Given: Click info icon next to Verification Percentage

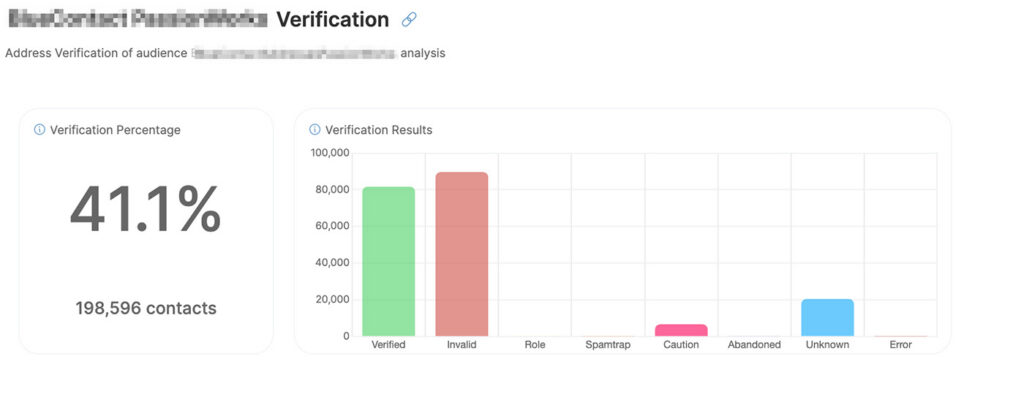Looking at the screenshot, I should [x=39, y=130].
